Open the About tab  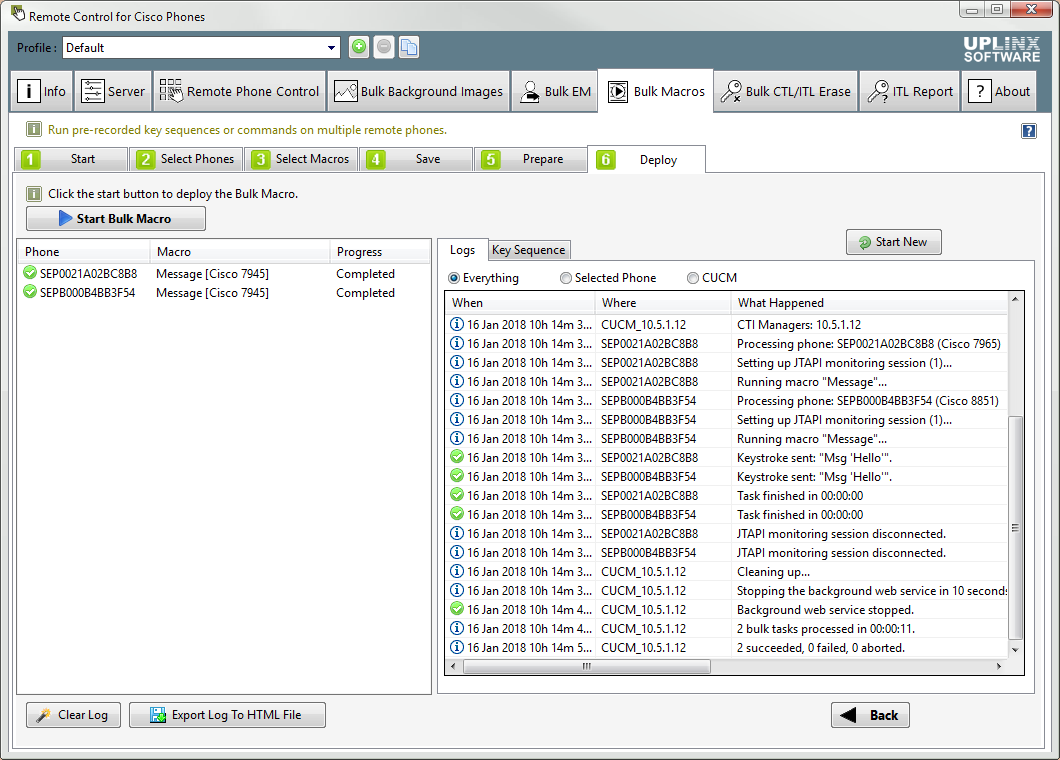[x=999, y=91]
